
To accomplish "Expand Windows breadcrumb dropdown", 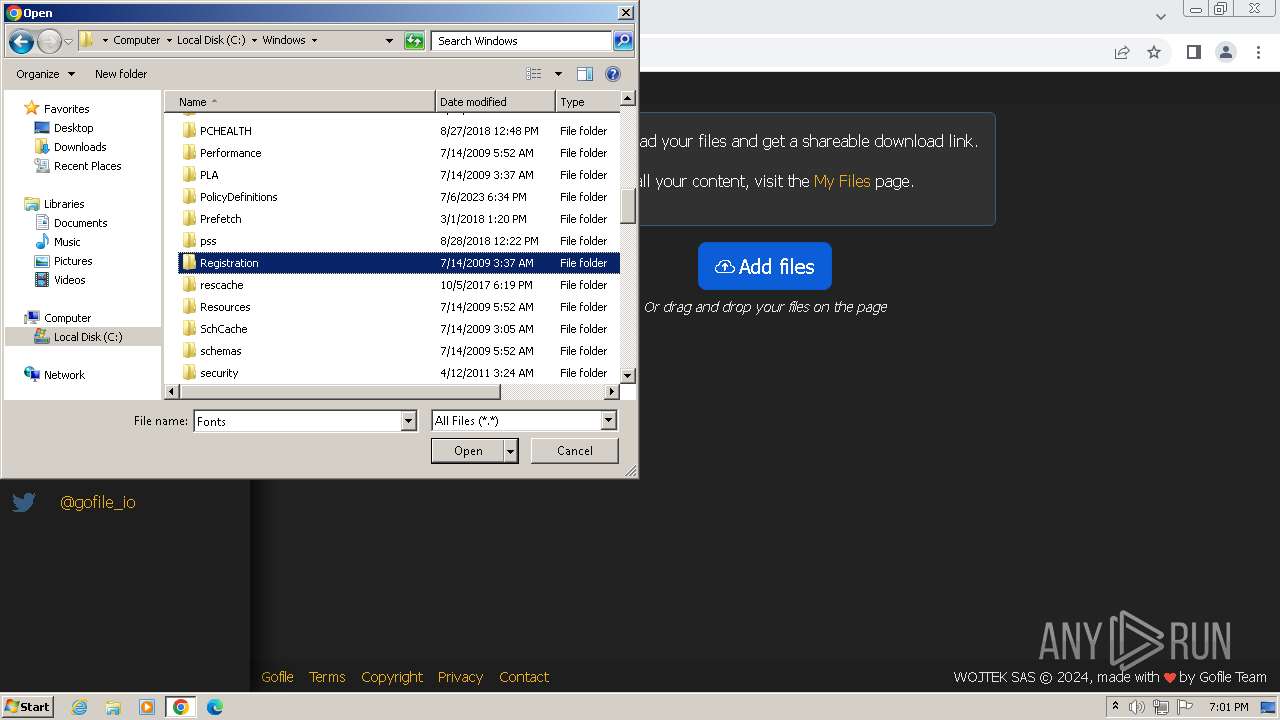I will click(314, 41).
